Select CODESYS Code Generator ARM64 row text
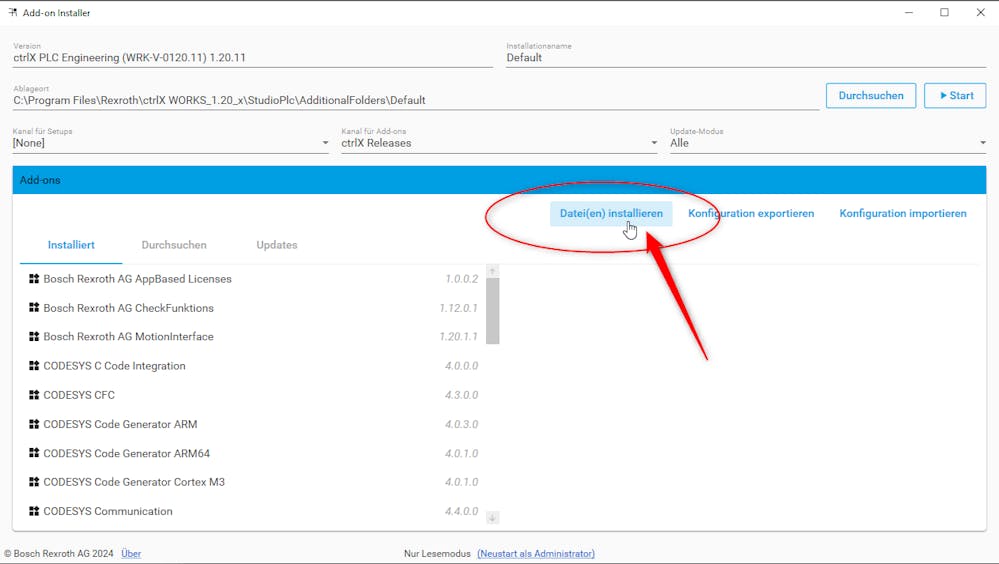The image size is (999, 564). pos(127,453)
